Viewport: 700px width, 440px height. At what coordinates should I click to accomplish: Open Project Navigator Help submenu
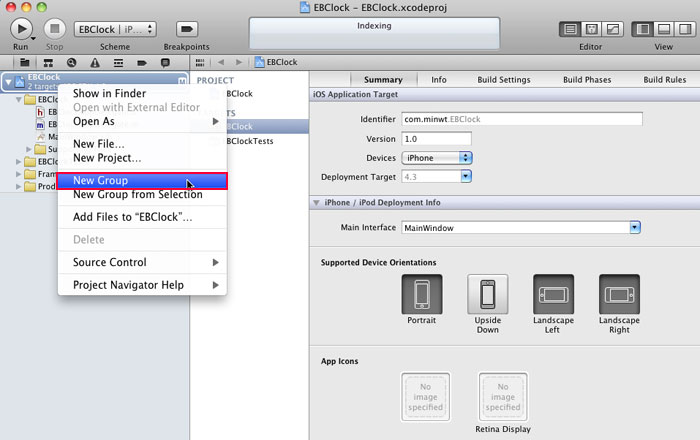click(x=142, y=285)
